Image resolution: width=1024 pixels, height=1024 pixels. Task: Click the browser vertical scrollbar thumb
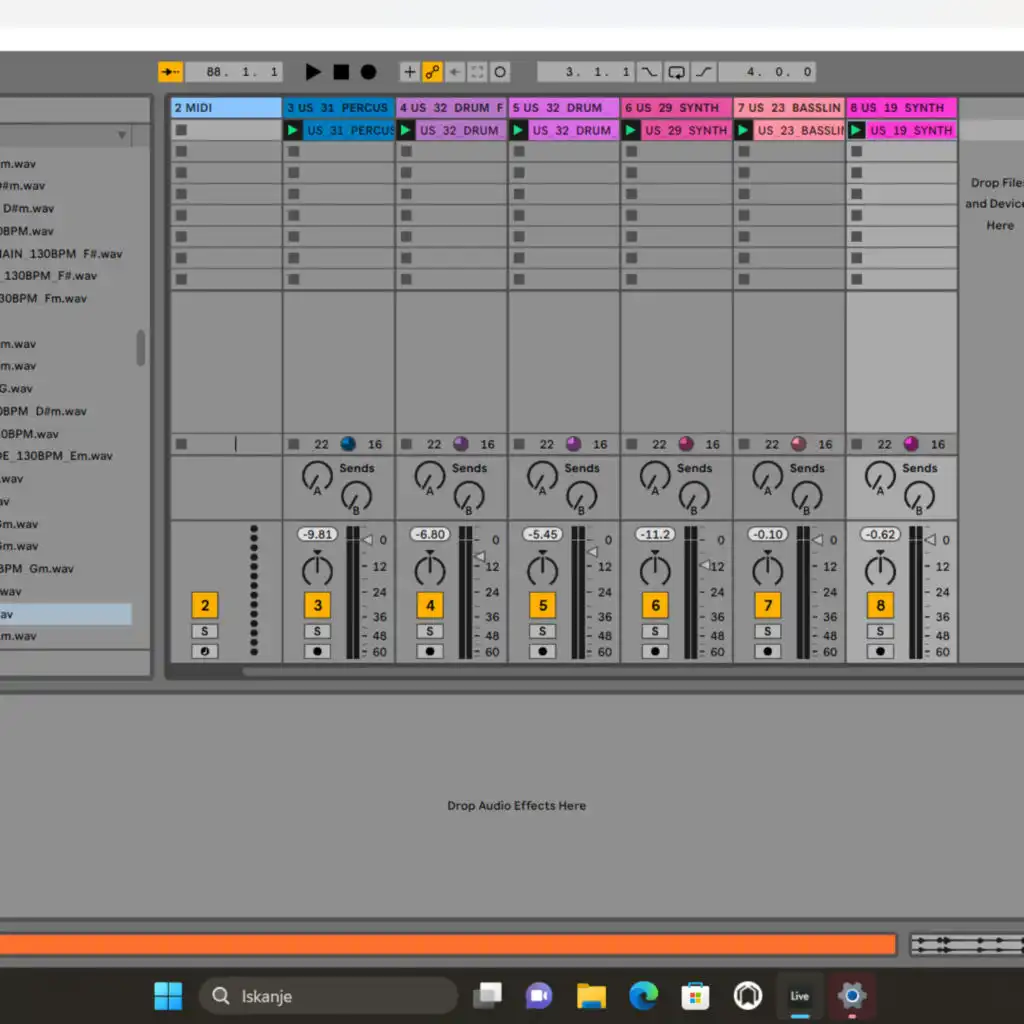[x=140, y=348]
